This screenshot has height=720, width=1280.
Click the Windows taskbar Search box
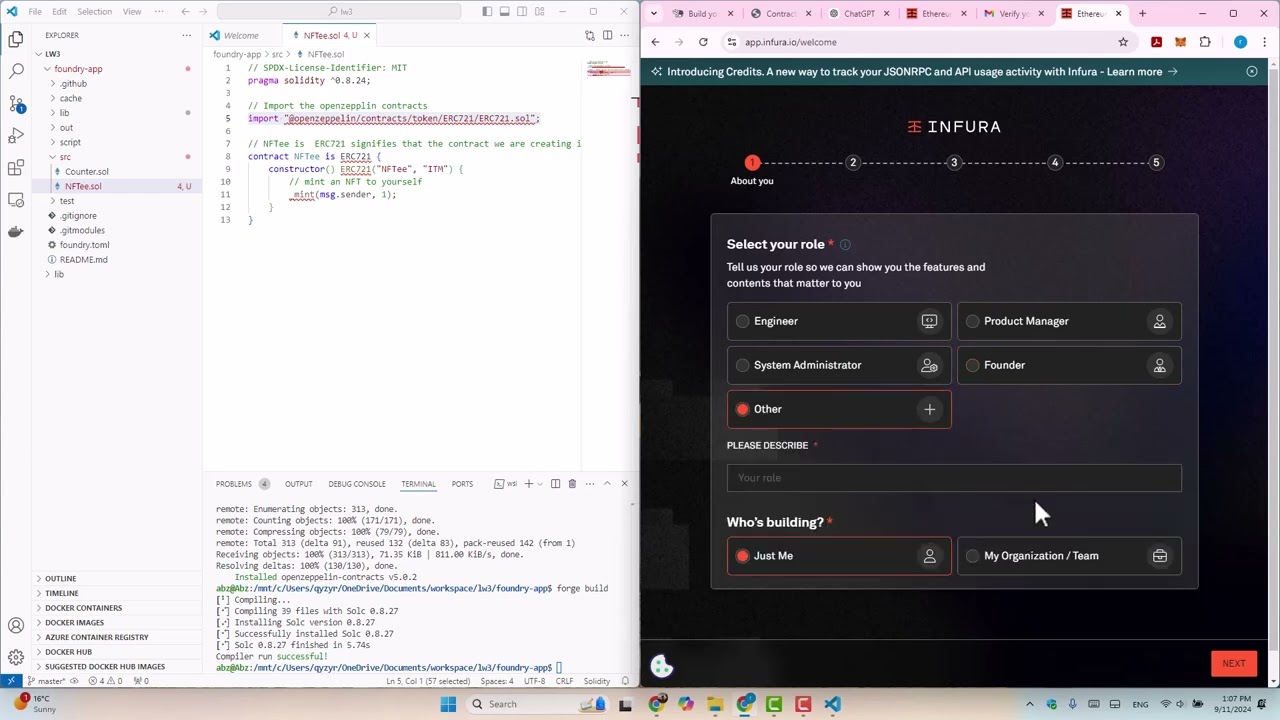click(x=538, y=704)
